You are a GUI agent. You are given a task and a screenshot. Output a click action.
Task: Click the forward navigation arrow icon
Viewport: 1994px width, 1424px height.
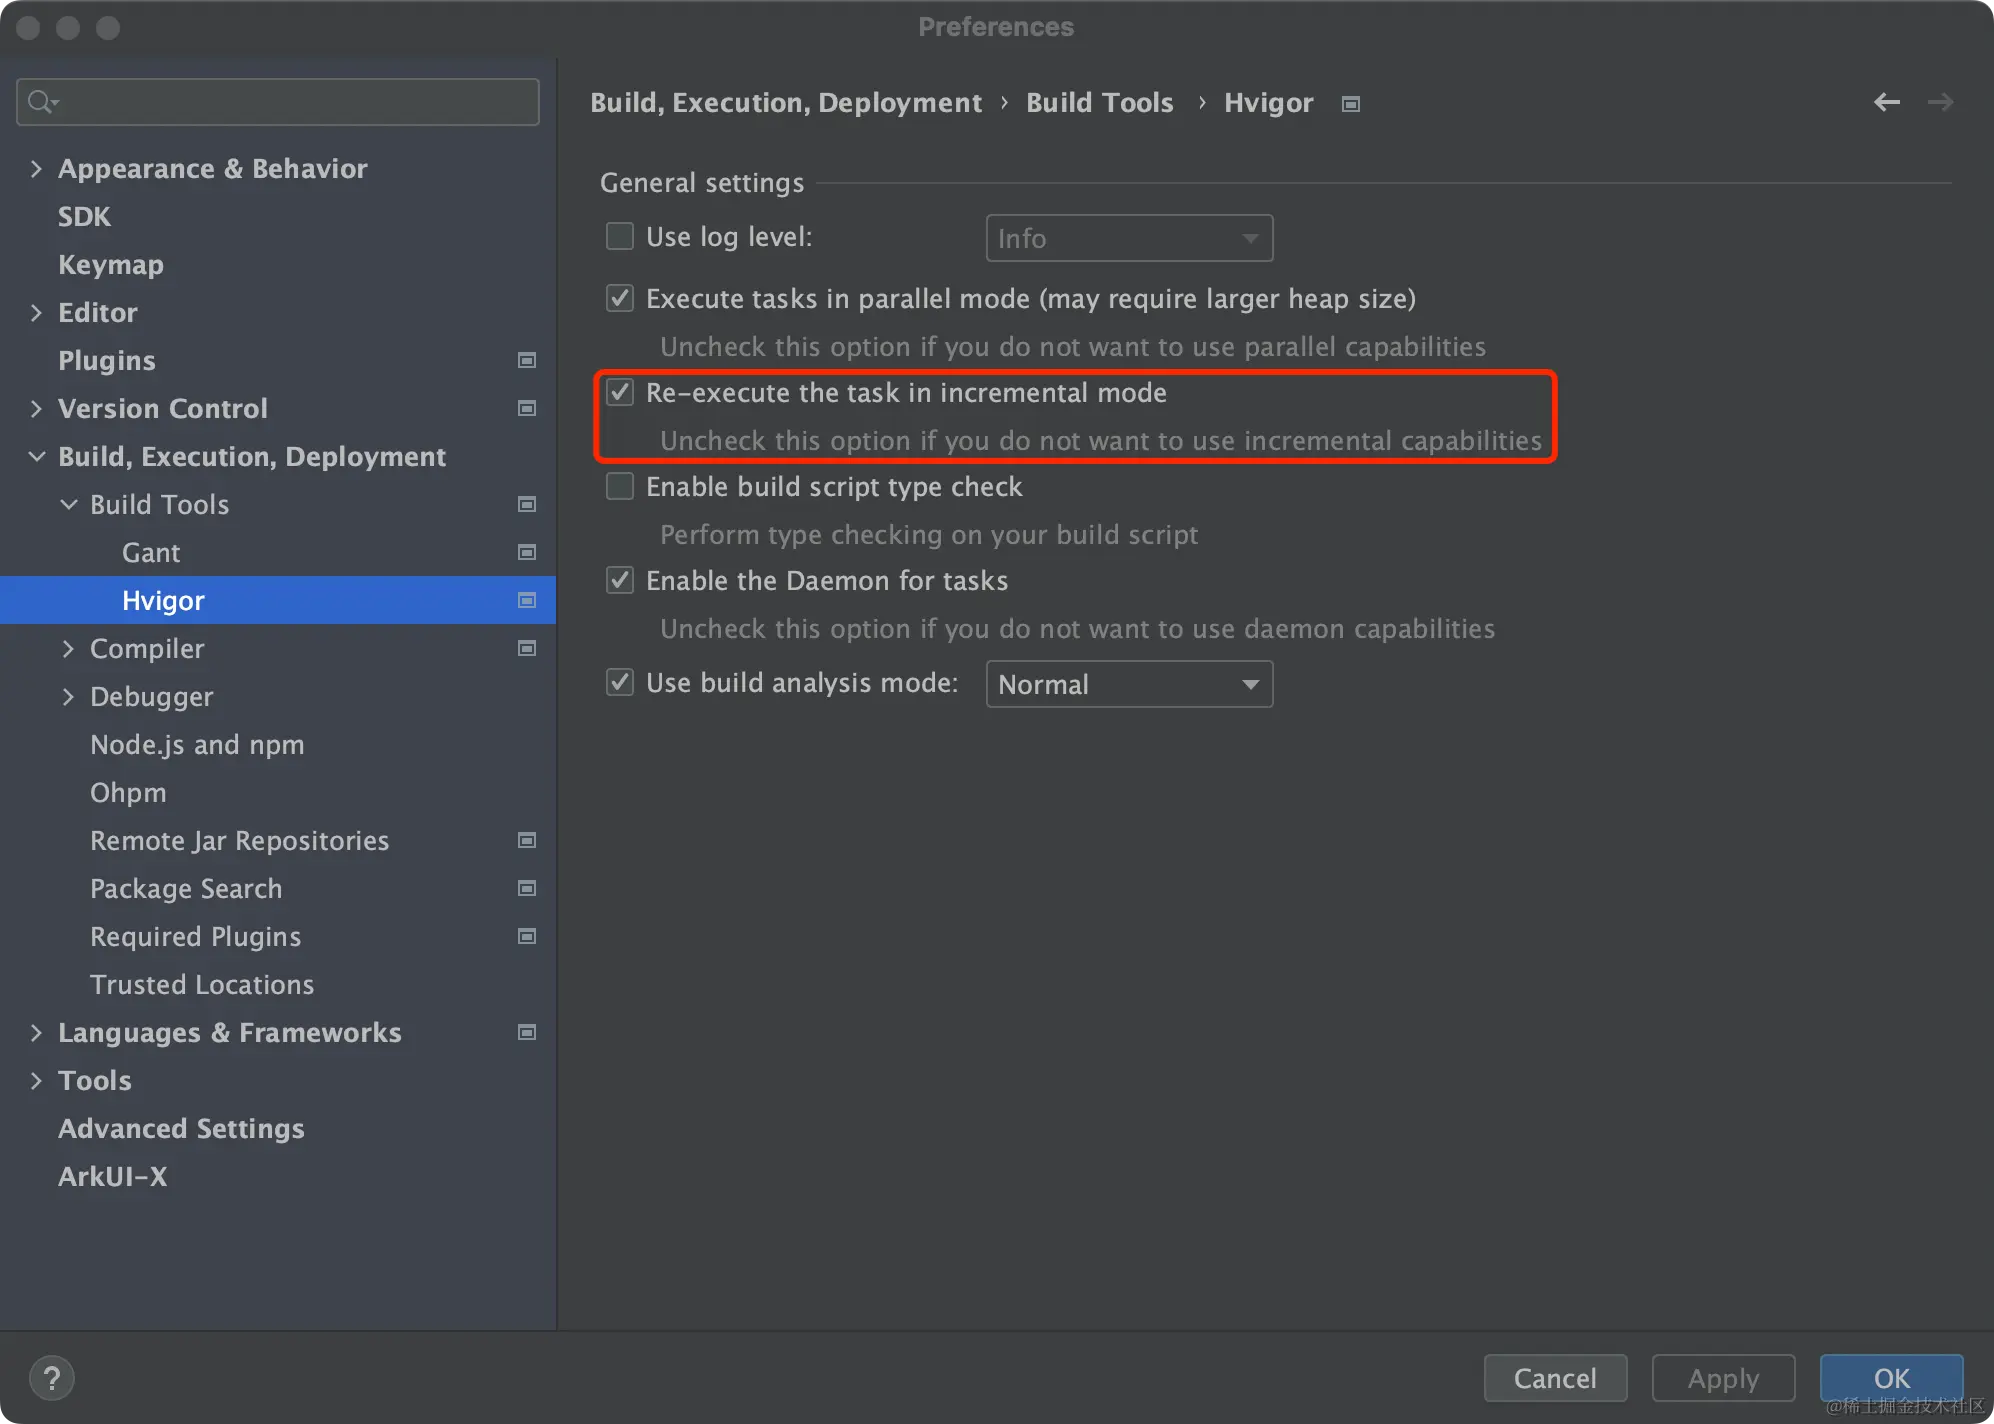[1940, 102]
